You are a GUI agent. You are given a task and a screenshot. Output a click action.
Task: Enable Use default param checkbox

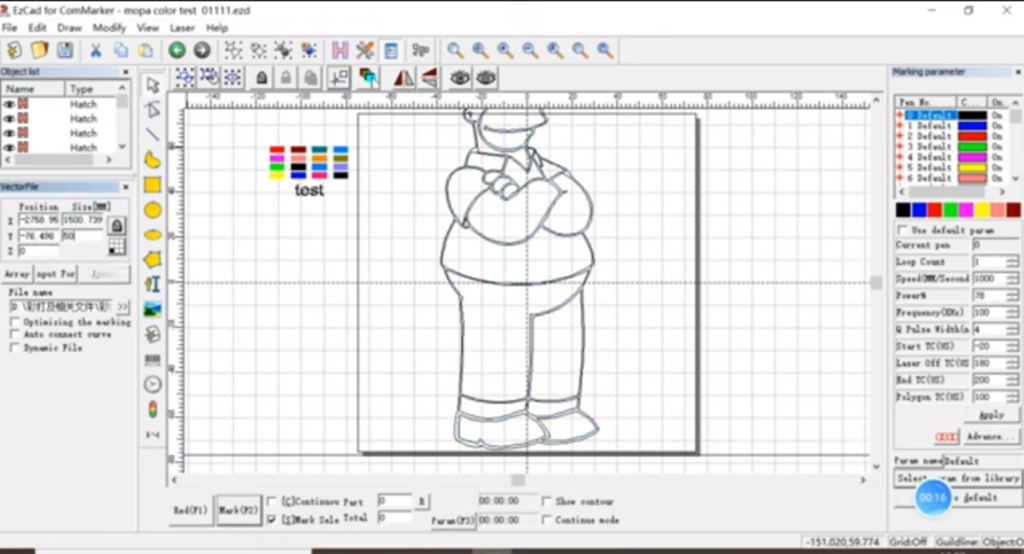click(x=903, y=230)
